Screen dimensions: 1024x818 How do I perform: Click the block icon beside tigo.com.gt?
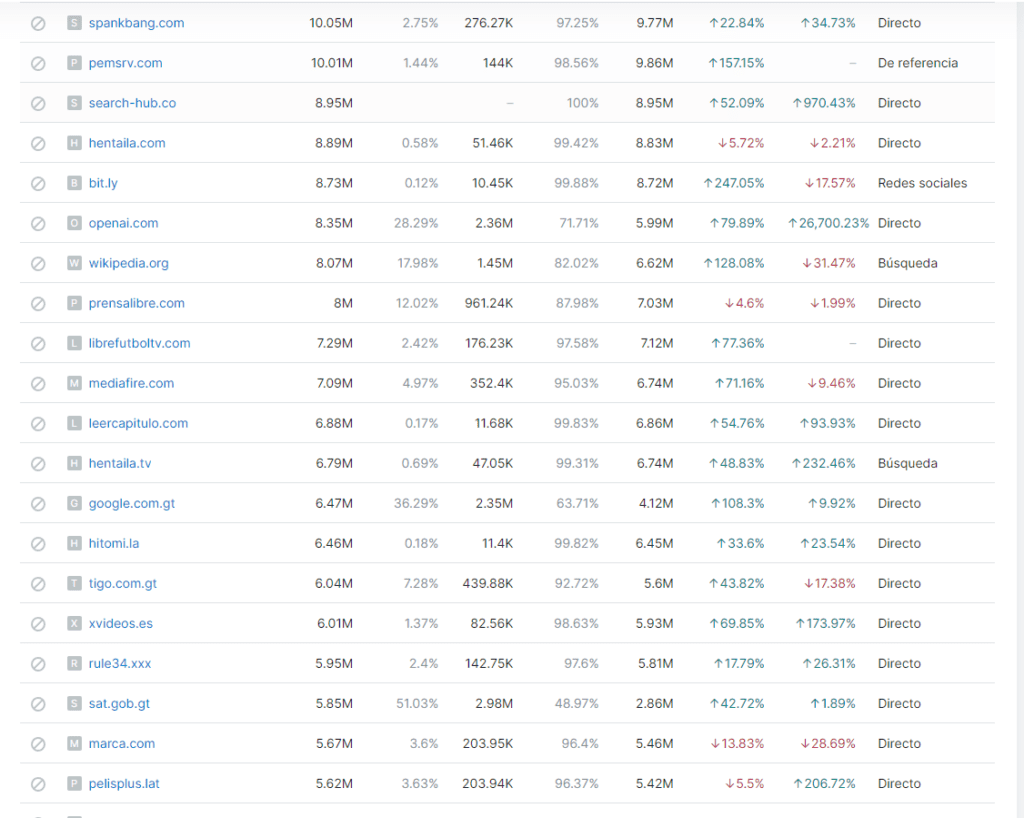coord(38,584)
